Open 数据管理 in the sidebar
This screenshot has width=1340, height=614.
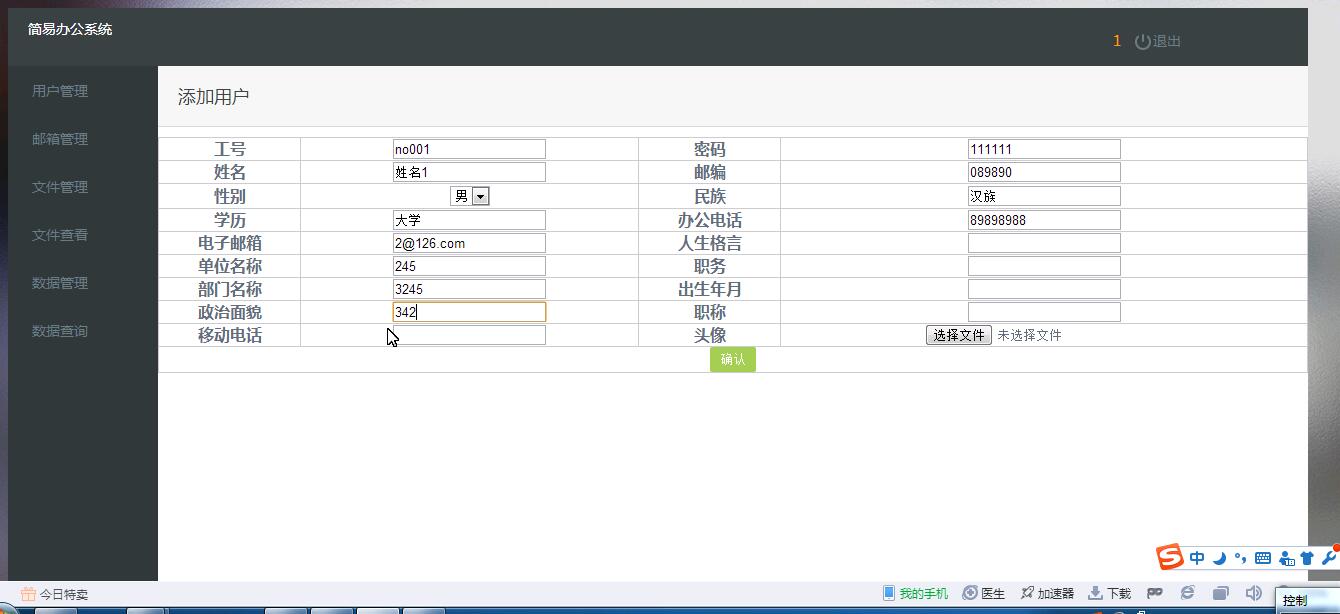pyautogui.click(x=60, y=283)
